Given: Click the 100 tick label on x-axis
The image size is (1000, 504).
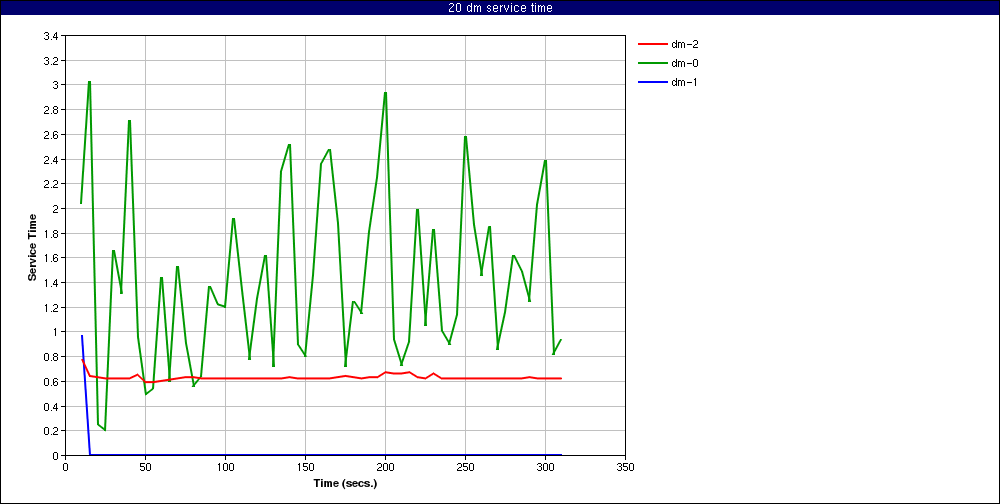Looking at the screenshot, I should (225, 467).
